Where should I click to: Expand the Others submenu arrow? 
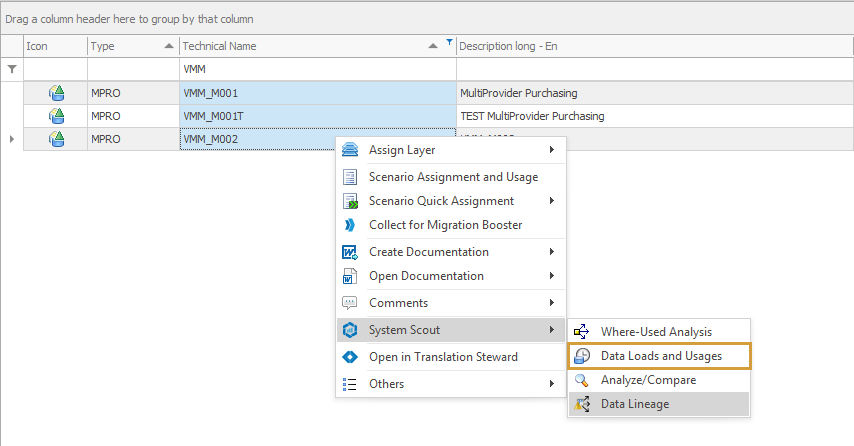[x=551, y=384]
